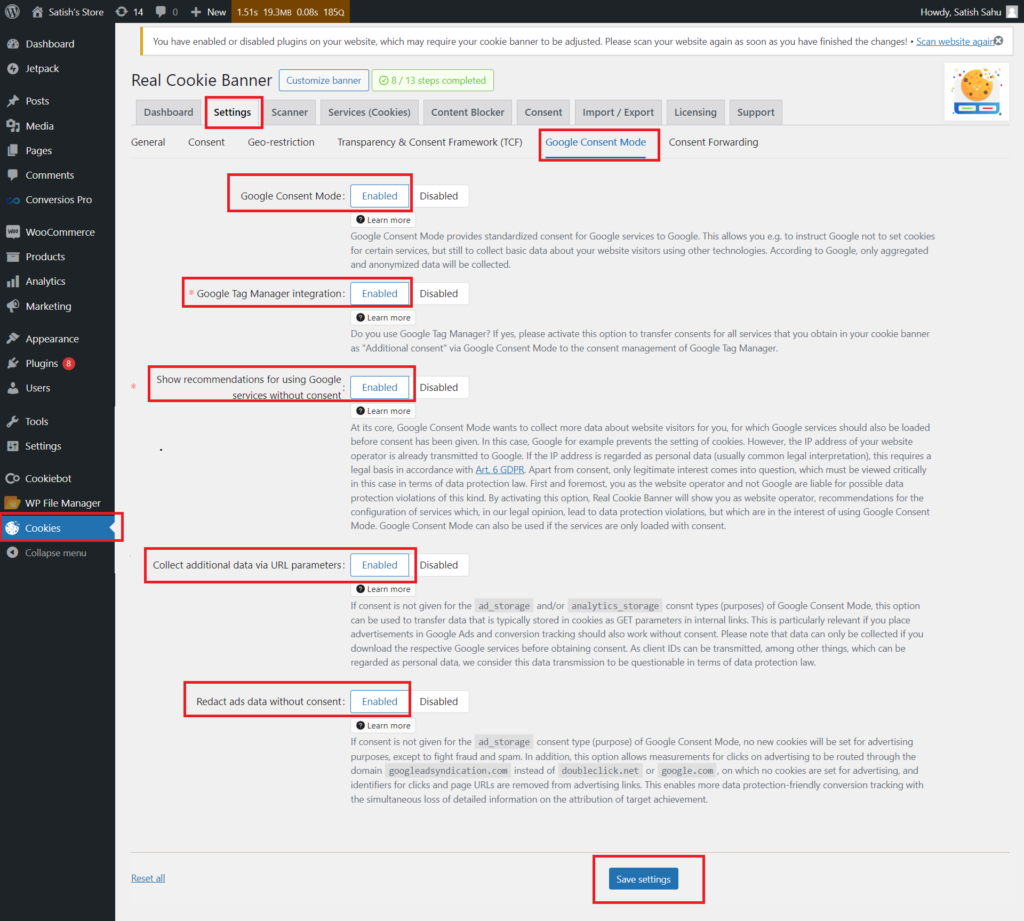
Task: Open WordPress Settings in sidebar menu
Action: click(43, 446)
